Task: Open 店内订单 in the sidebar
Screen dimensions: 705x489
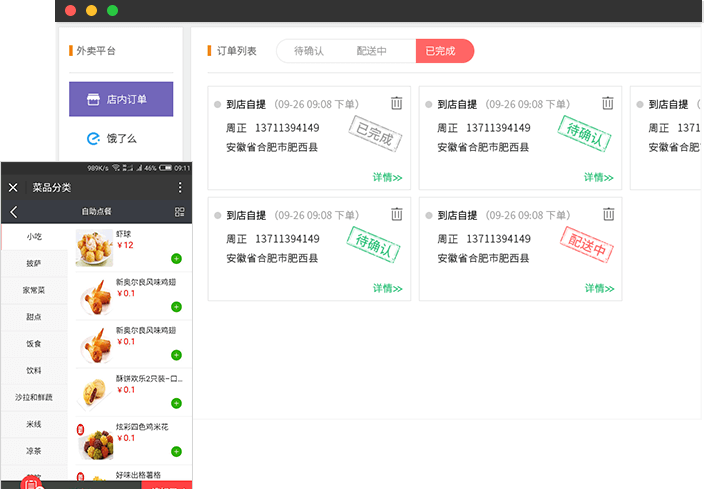Action: click(x=121, y=99)
